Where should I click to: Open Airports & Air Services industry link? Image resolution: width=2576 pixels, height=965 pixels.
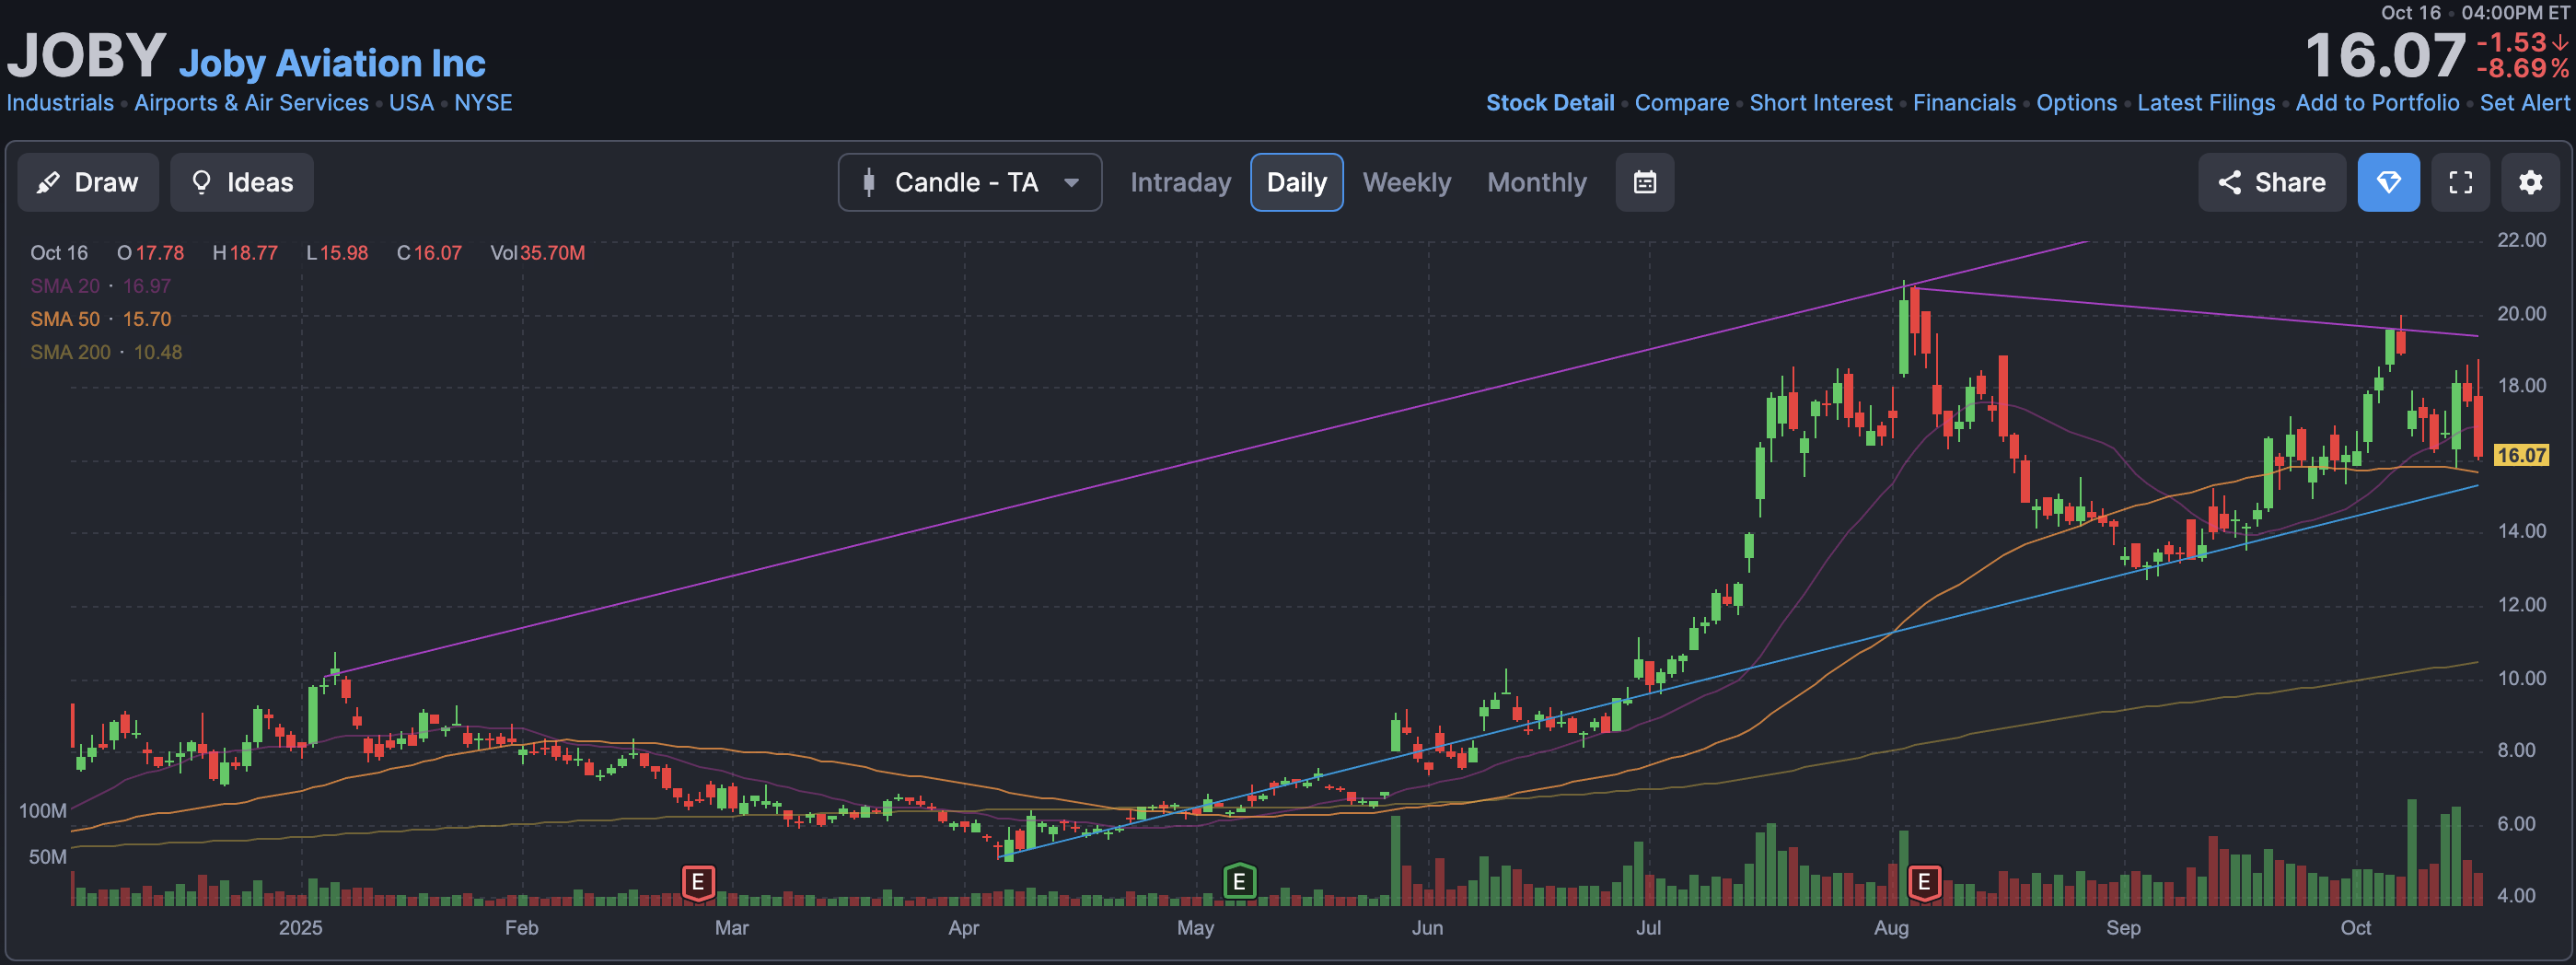click(x=251, y=103)
